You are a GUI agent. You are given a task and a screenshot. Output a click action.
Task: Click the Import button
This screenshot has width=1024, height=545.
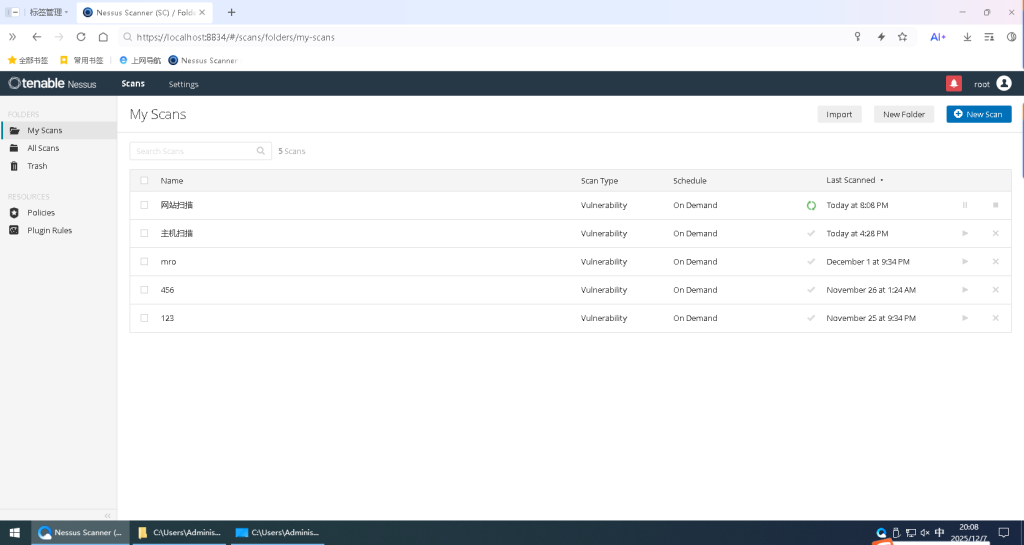pyautogui.click(x=839, y=114)
